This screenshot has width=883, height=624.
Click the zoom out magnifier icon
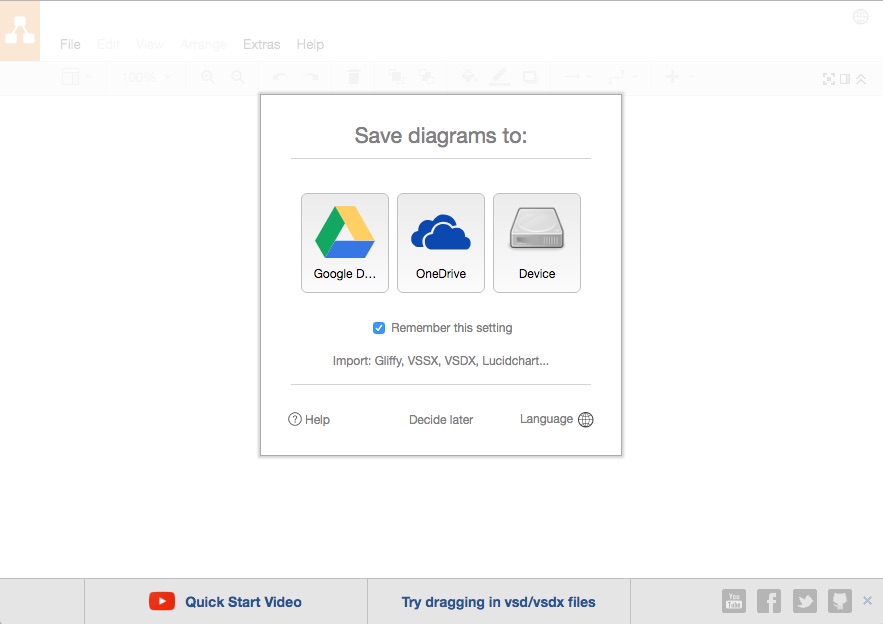pos(238,77)
